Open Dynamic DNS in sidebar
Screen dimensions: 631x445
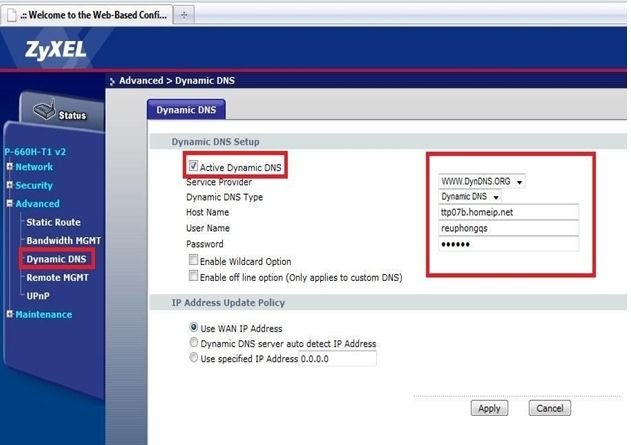coord(56,259)
